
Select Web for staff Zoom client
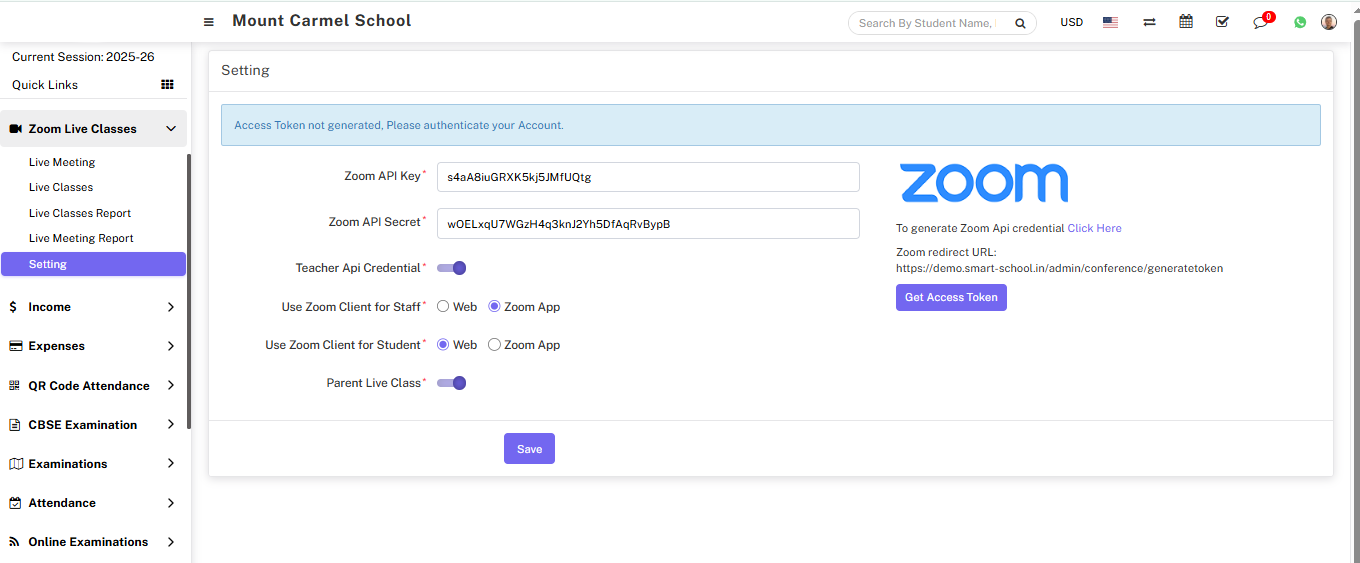[x=443, y=307]
